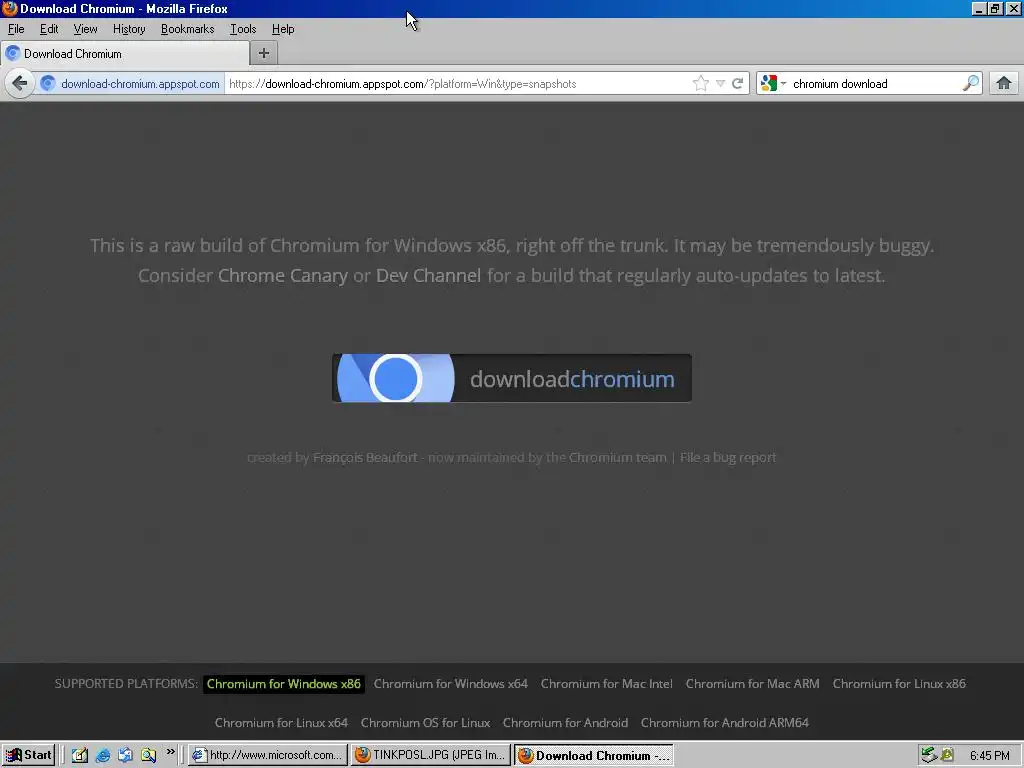Open a new tab with plus button
Image resolution: width=1024 pixels, height=768 pixels.
(x=264, y=54)
